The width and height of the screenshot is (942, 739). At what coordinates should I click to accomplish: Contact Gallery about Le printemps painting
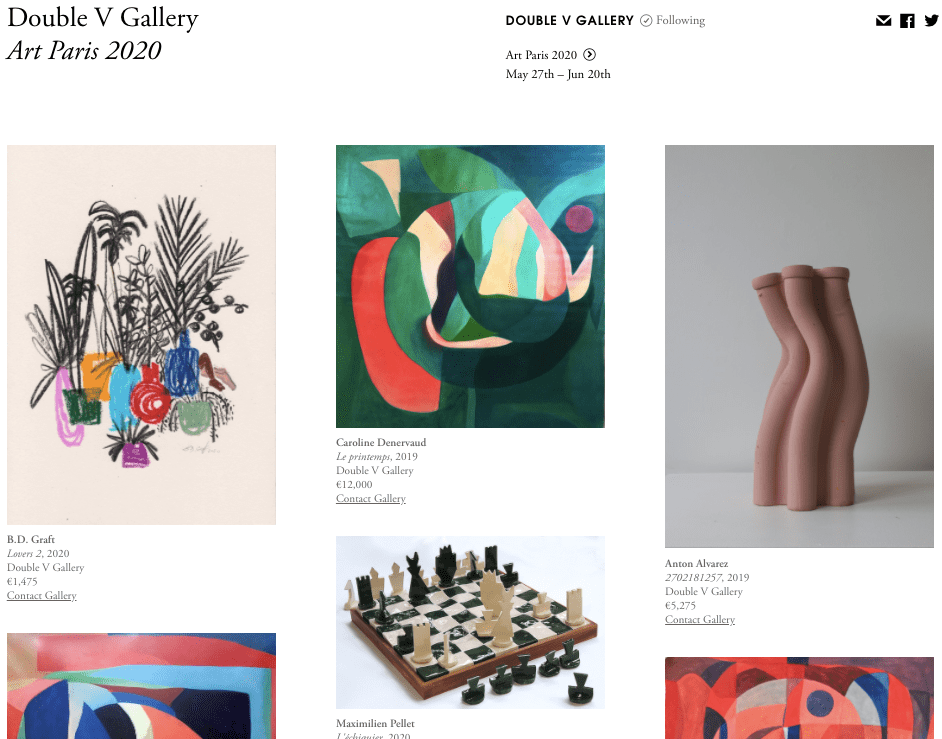[371, 498]
